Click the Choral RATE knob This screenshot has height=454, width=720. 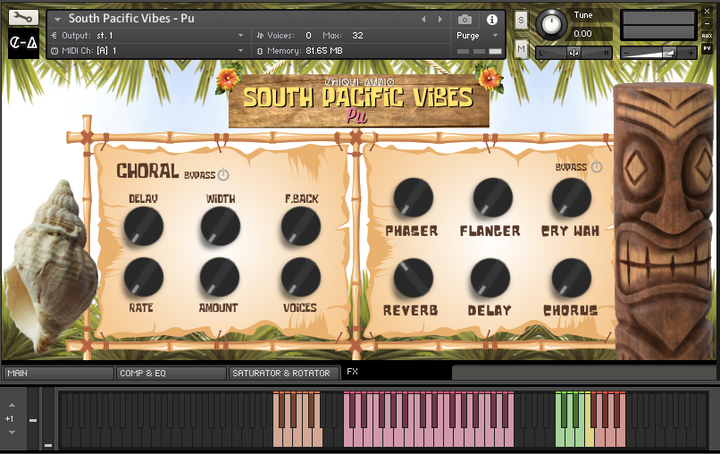143,277
